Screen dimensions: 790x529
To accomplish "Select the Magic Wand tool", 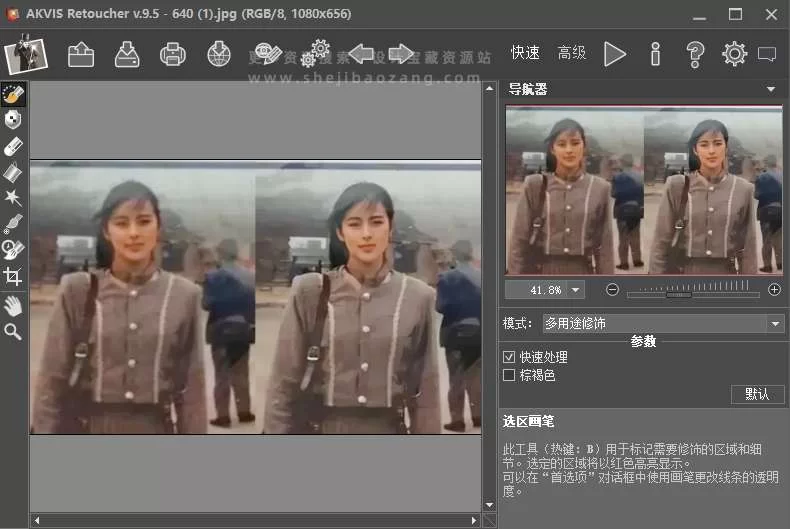I will [13, 198].
